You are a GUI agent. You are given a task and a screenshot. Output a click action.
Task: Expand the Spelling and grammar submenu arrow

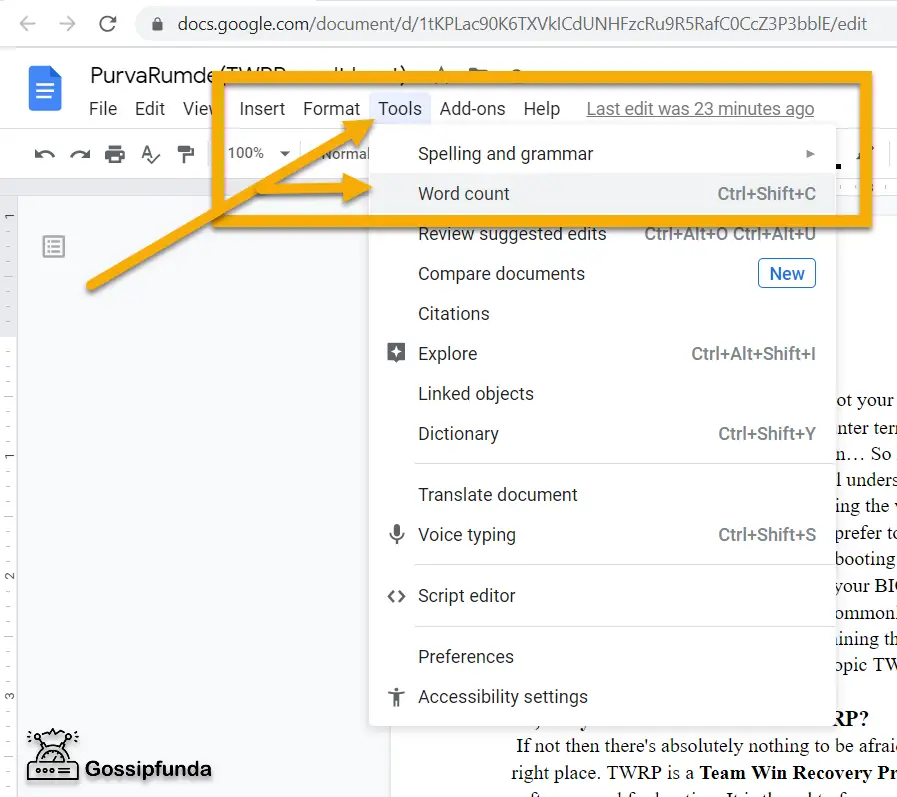[810, 153]
